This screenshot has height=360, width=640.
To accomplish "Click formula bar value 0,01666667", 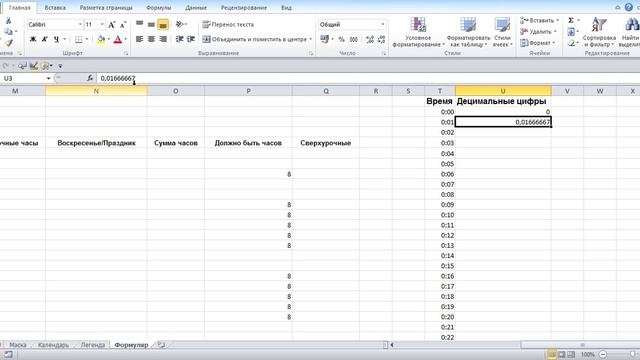I will click(118, 78).
